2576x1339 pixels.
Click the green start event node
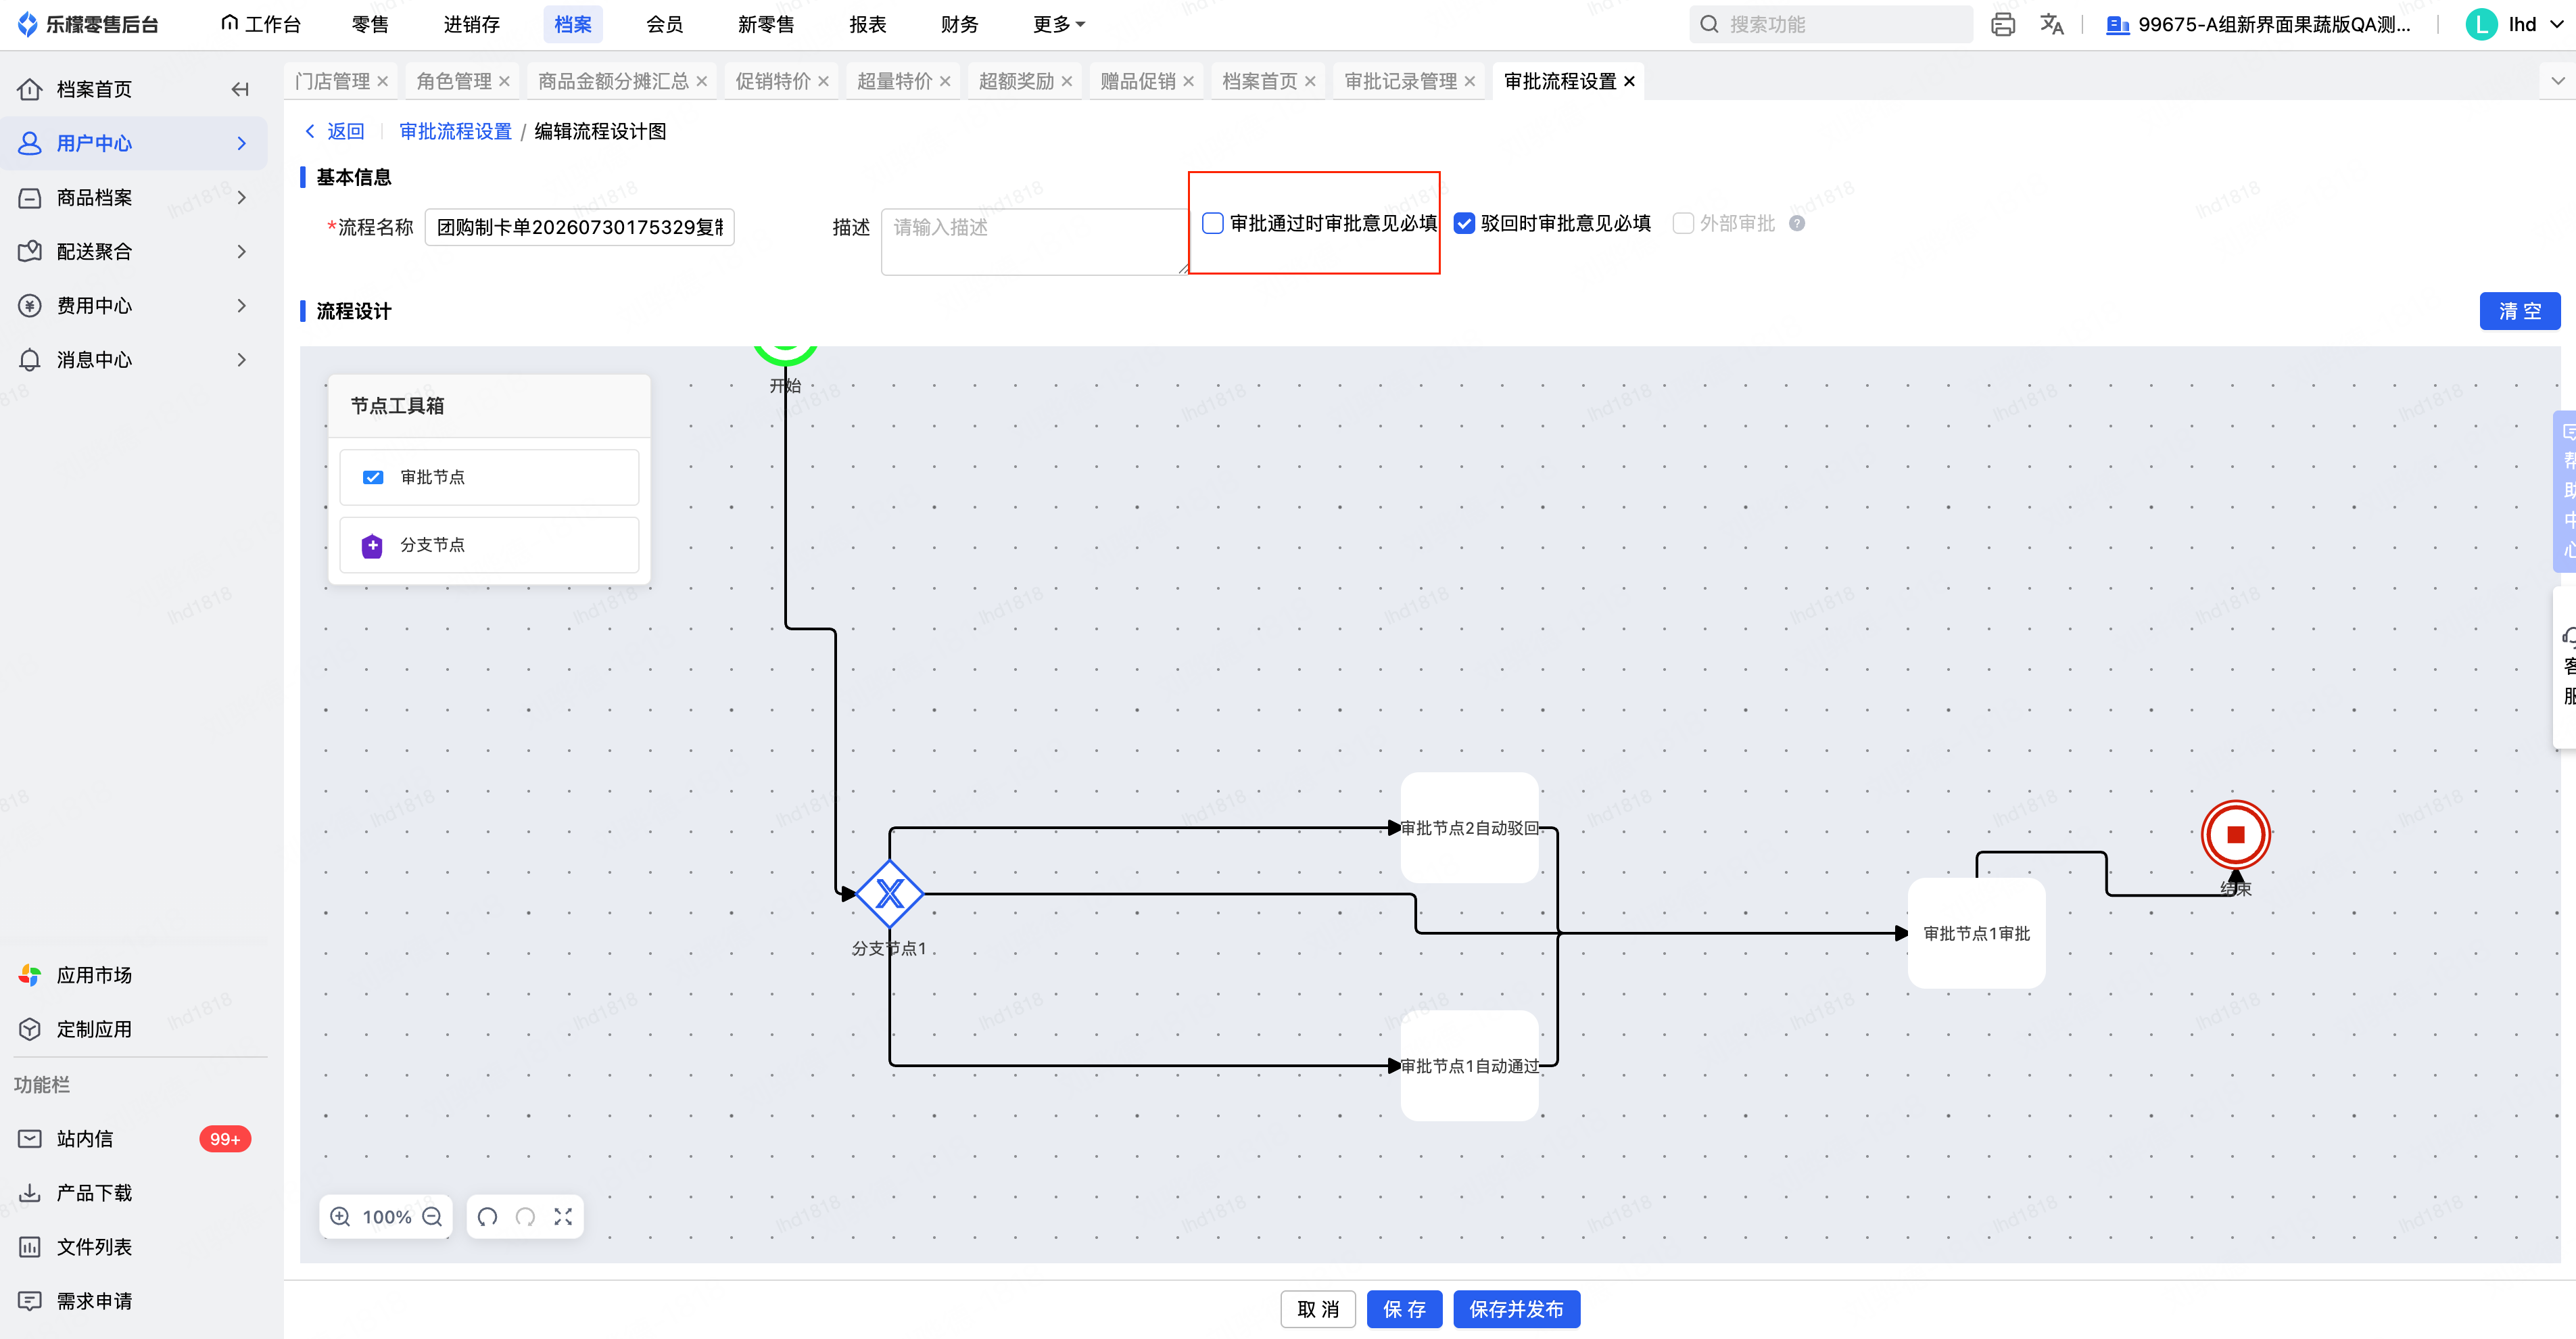(785, 354)
